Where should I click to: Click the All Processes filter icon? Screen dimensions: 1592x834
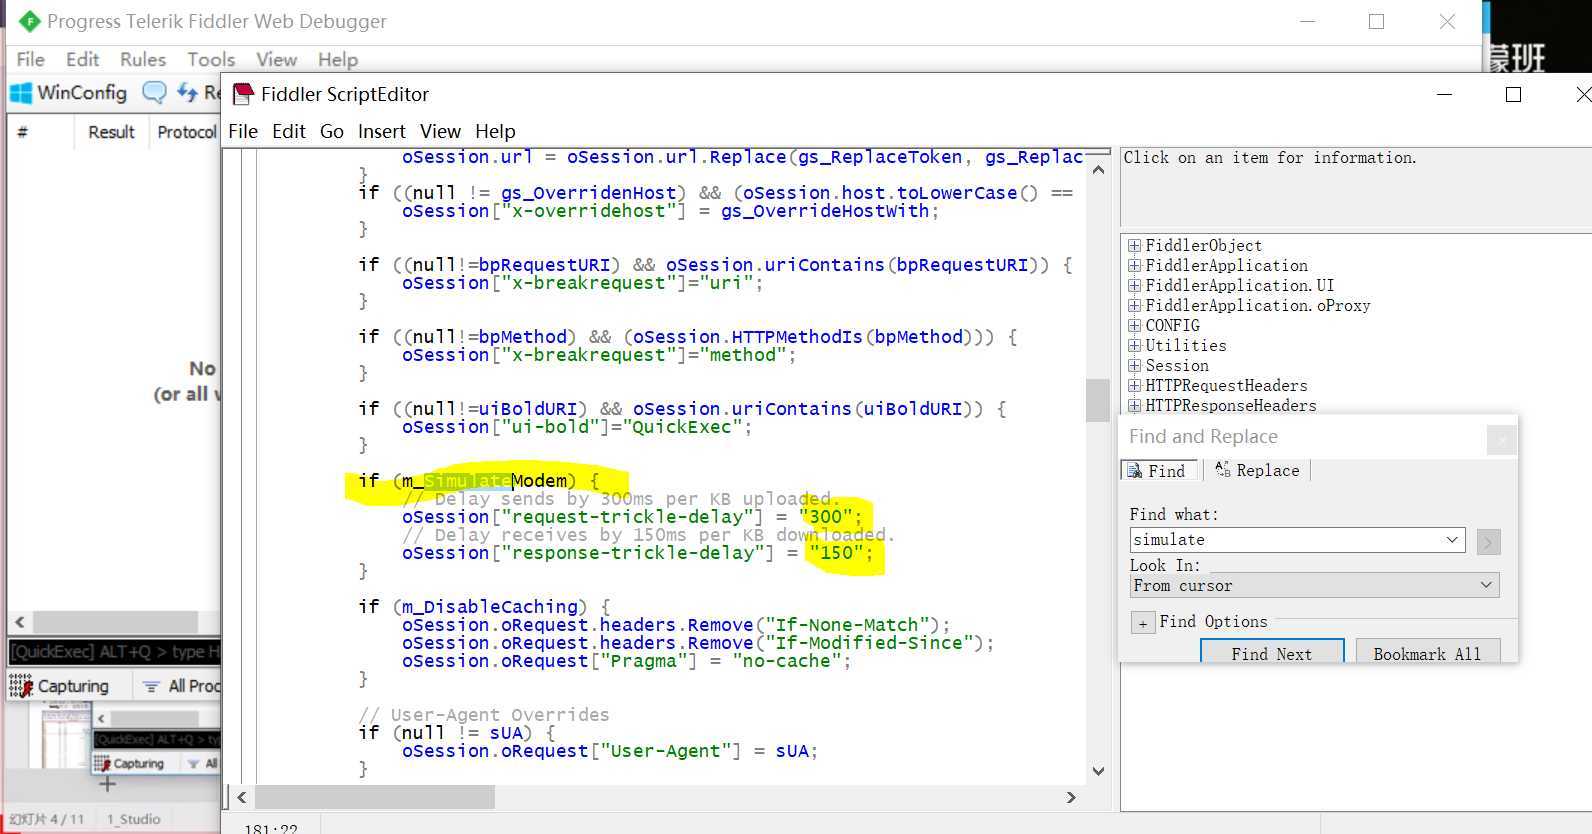point(151,686)
